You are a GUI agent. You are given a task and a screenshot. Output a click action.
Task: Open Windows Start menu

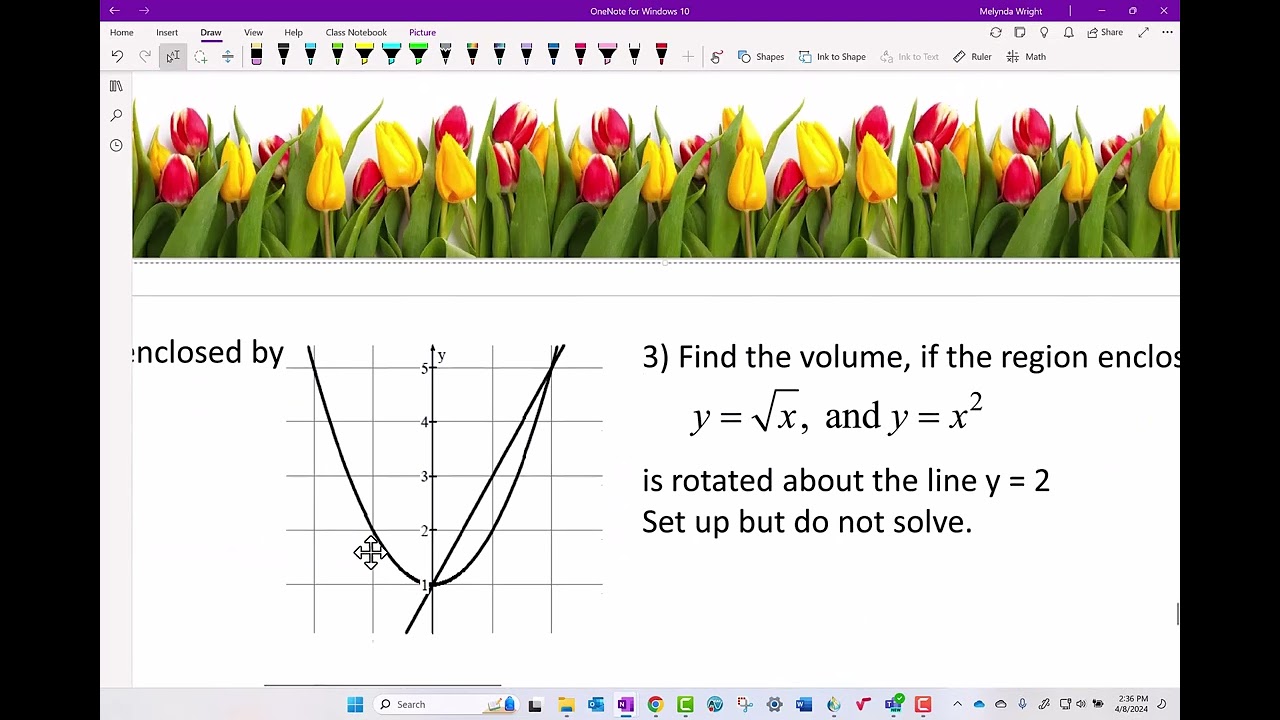pos(355,705)
